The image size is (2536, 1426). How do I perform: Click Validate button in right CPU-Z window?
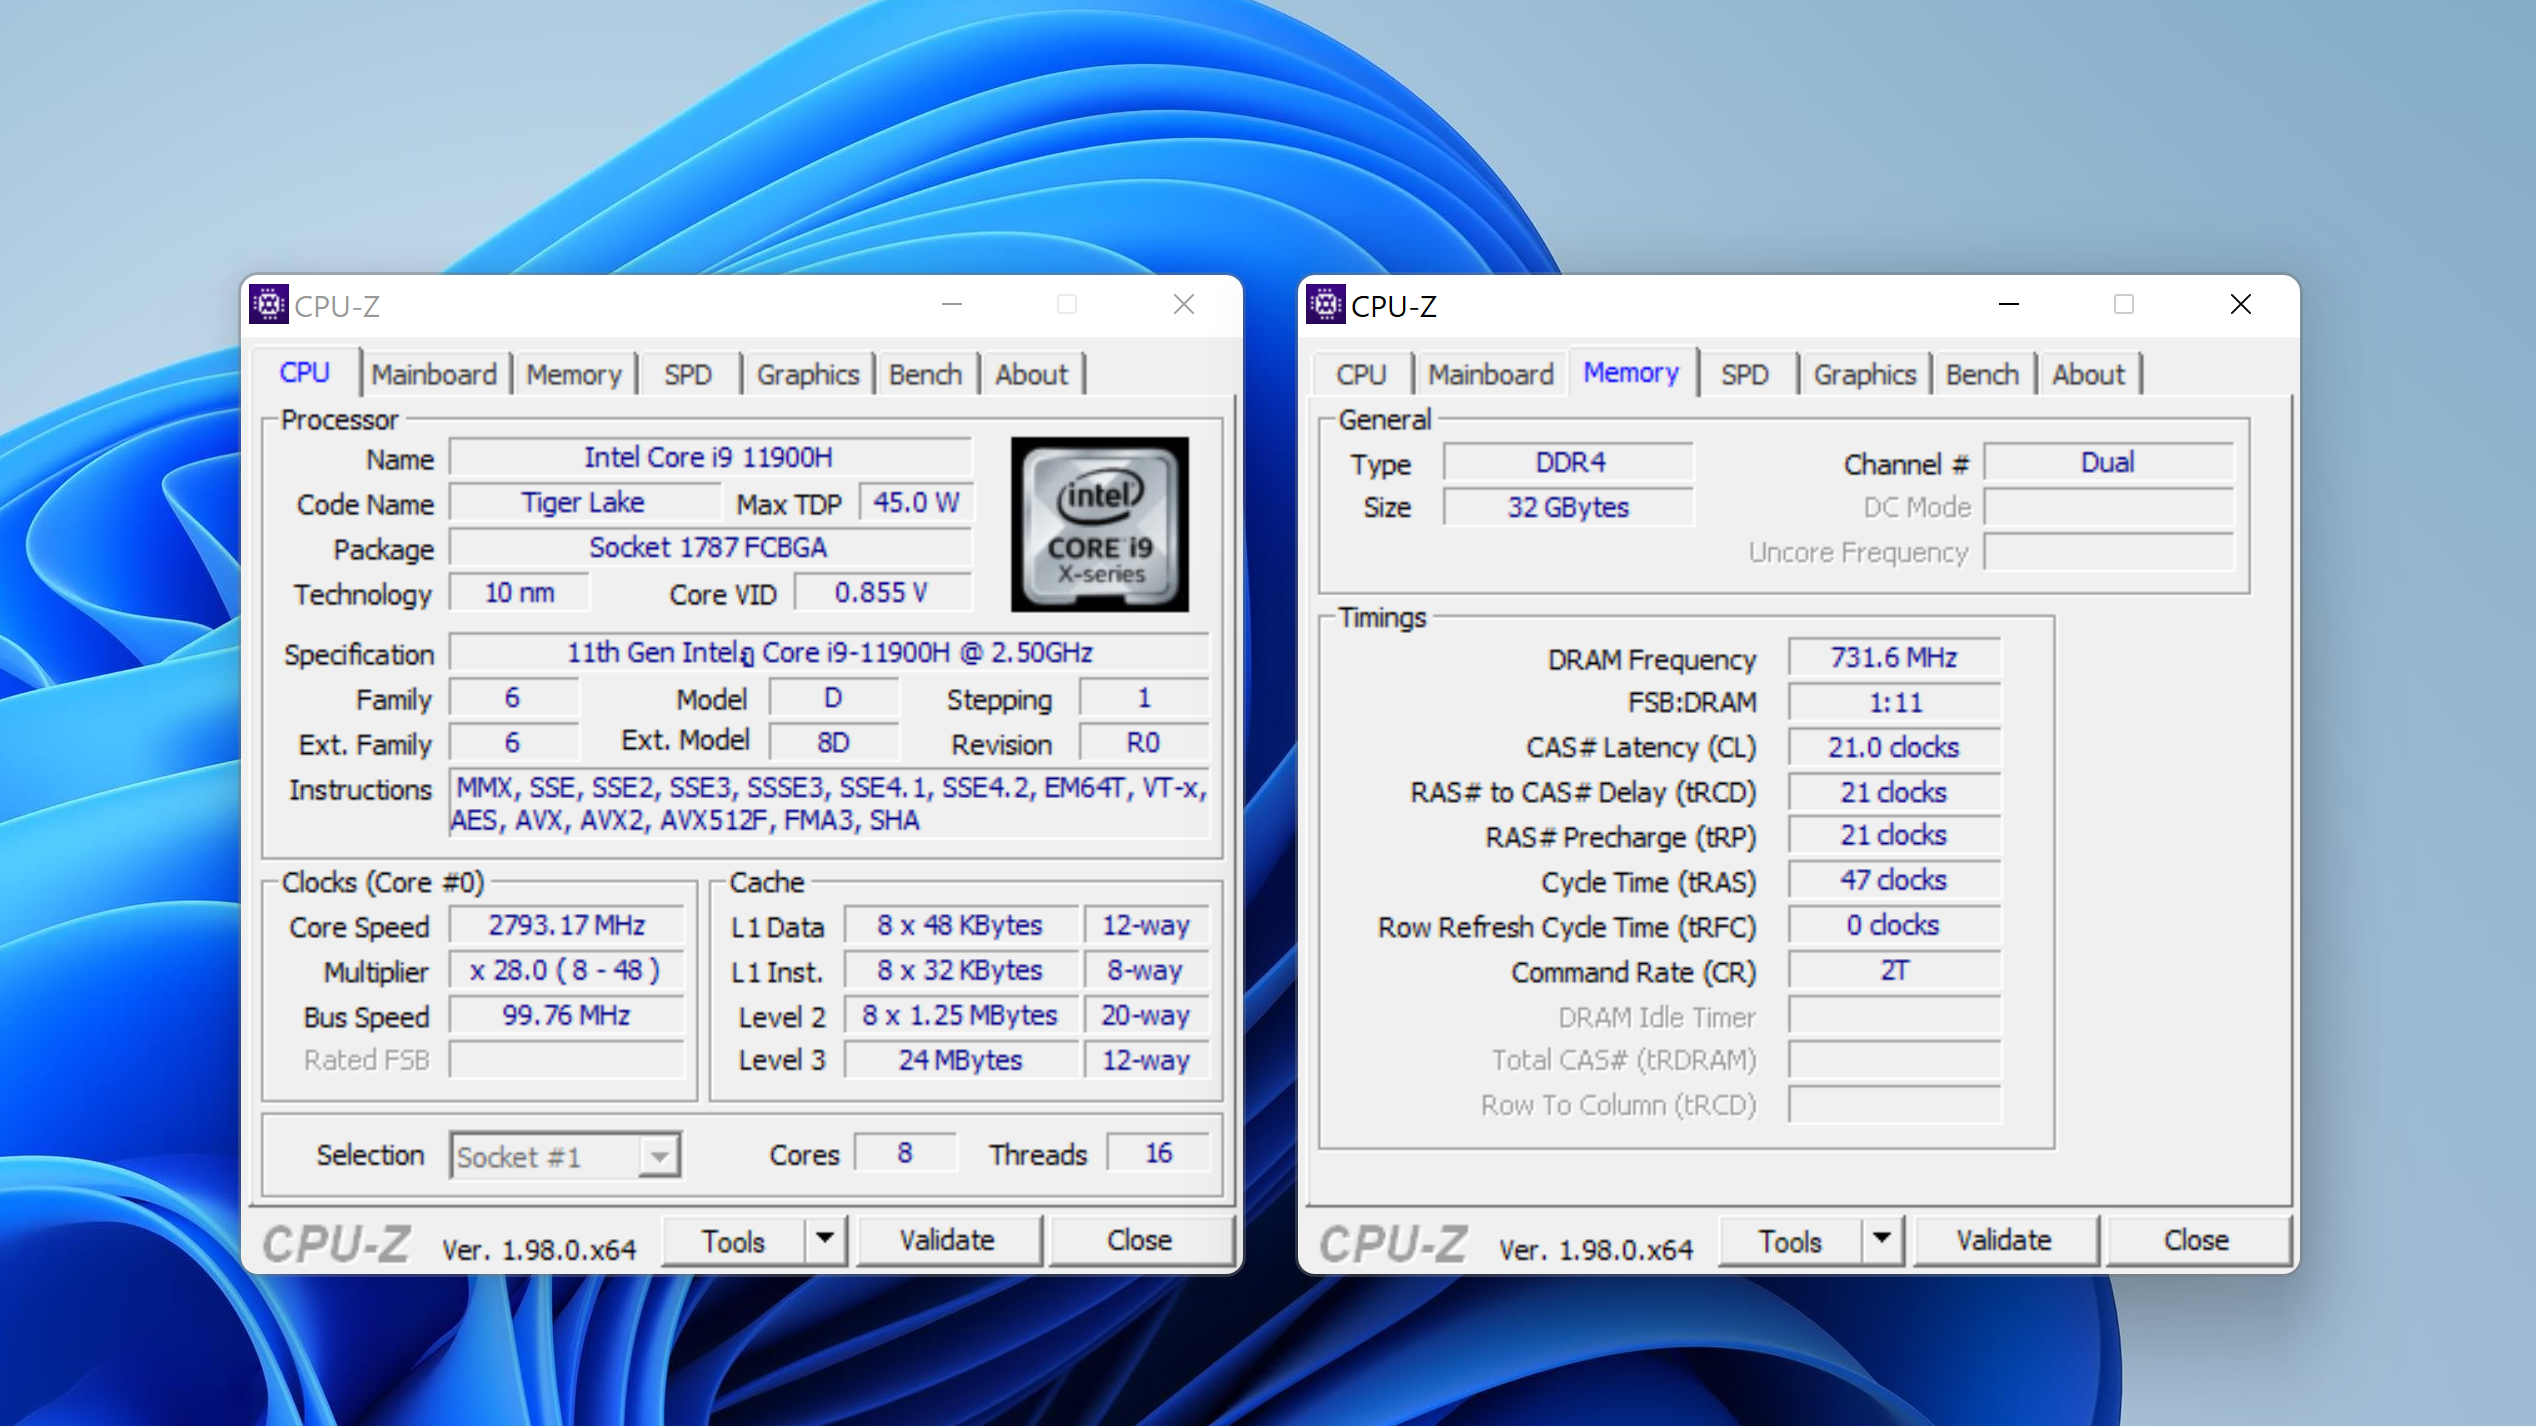click(2004, 1240)
